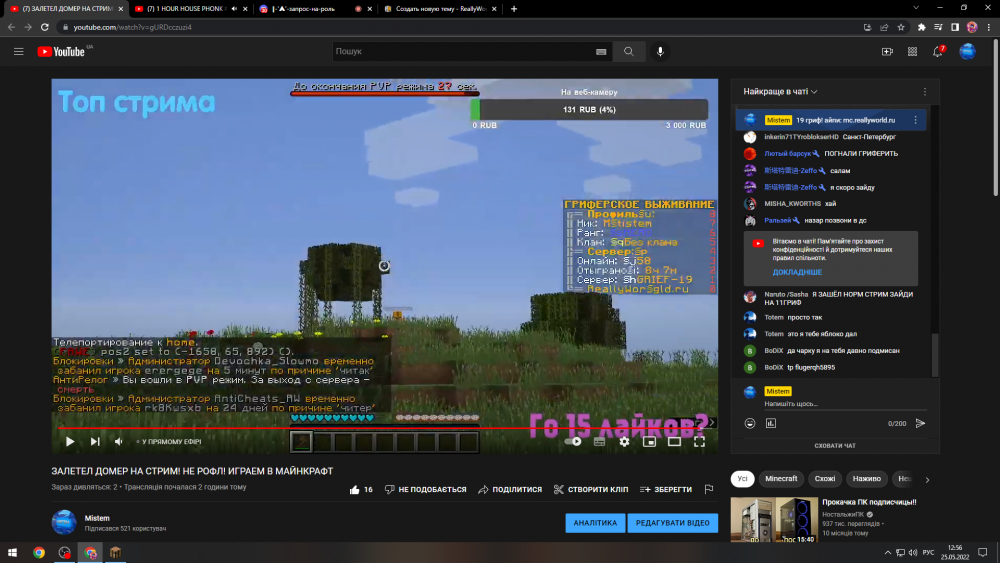Open on-screen keyboard icon in search box
This screenshot has height=563, width=1000.
601,52
